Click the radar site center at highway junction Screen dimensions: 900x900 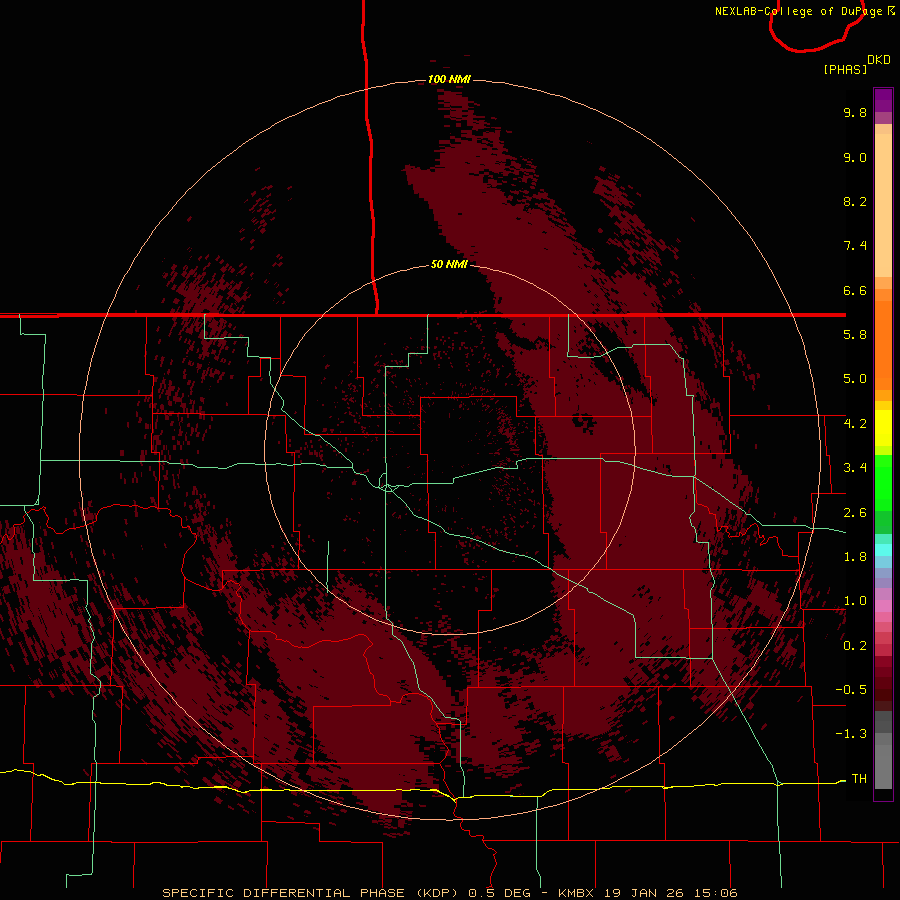(388, 487)
